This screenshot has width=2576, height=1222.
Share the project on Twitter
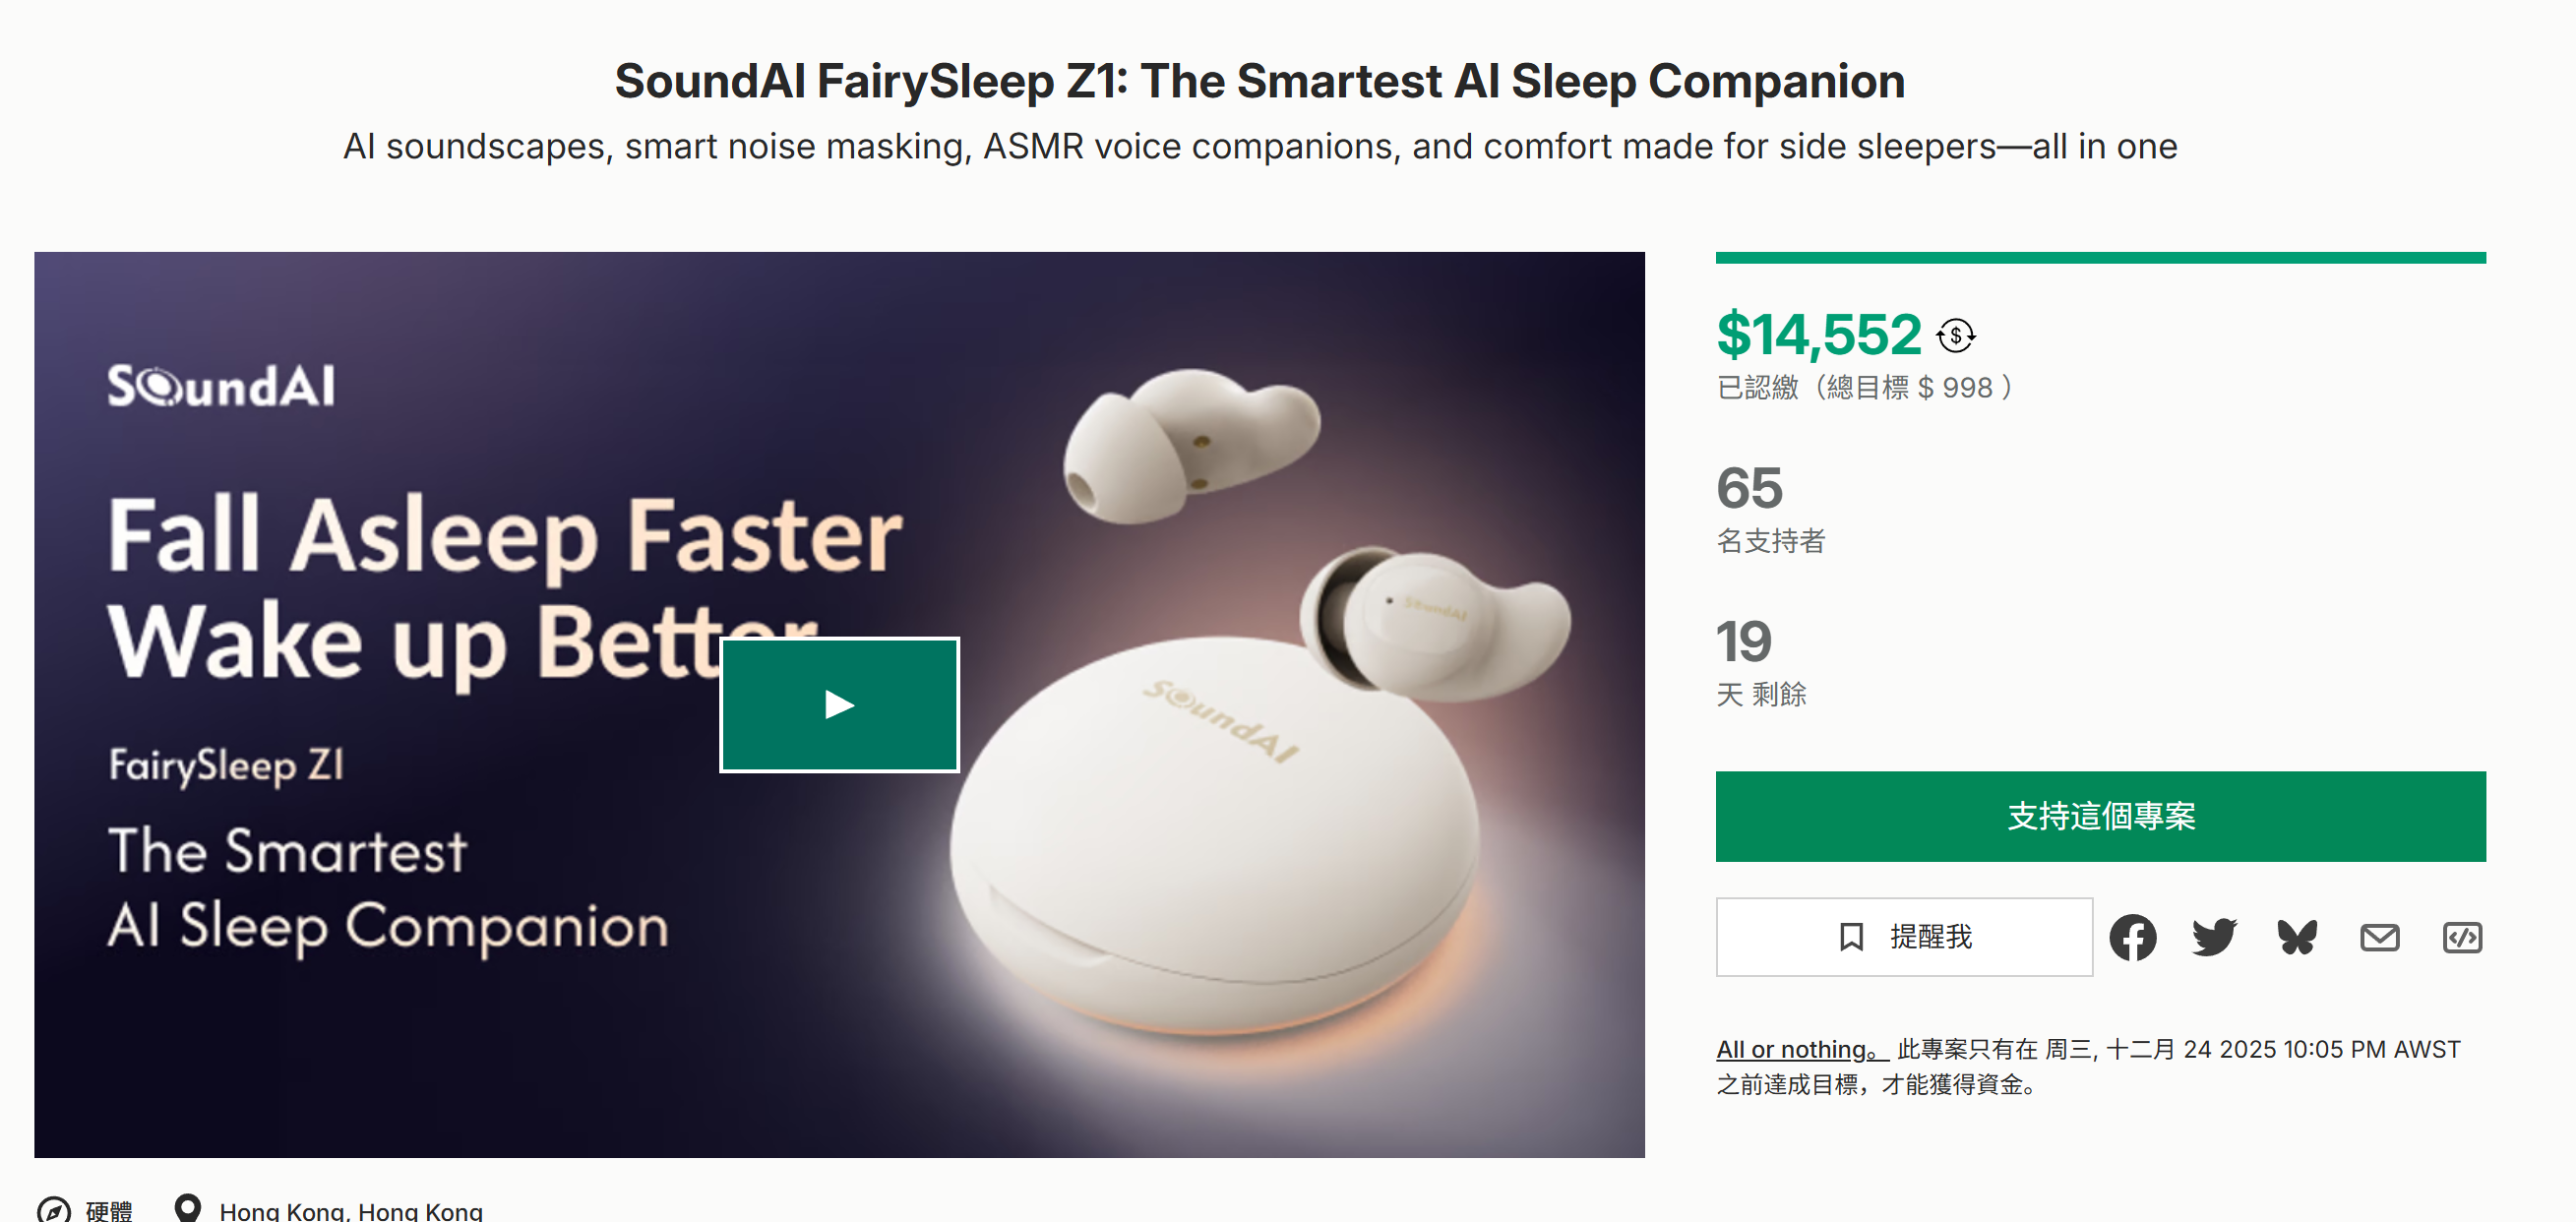pyautogui.click(x=2216, y=937)
